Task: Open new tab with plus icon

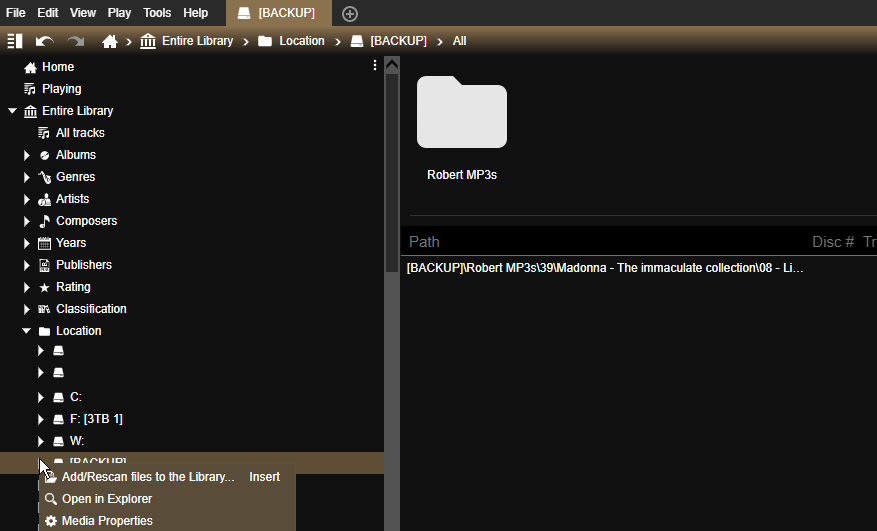Action: coord(350,13)
